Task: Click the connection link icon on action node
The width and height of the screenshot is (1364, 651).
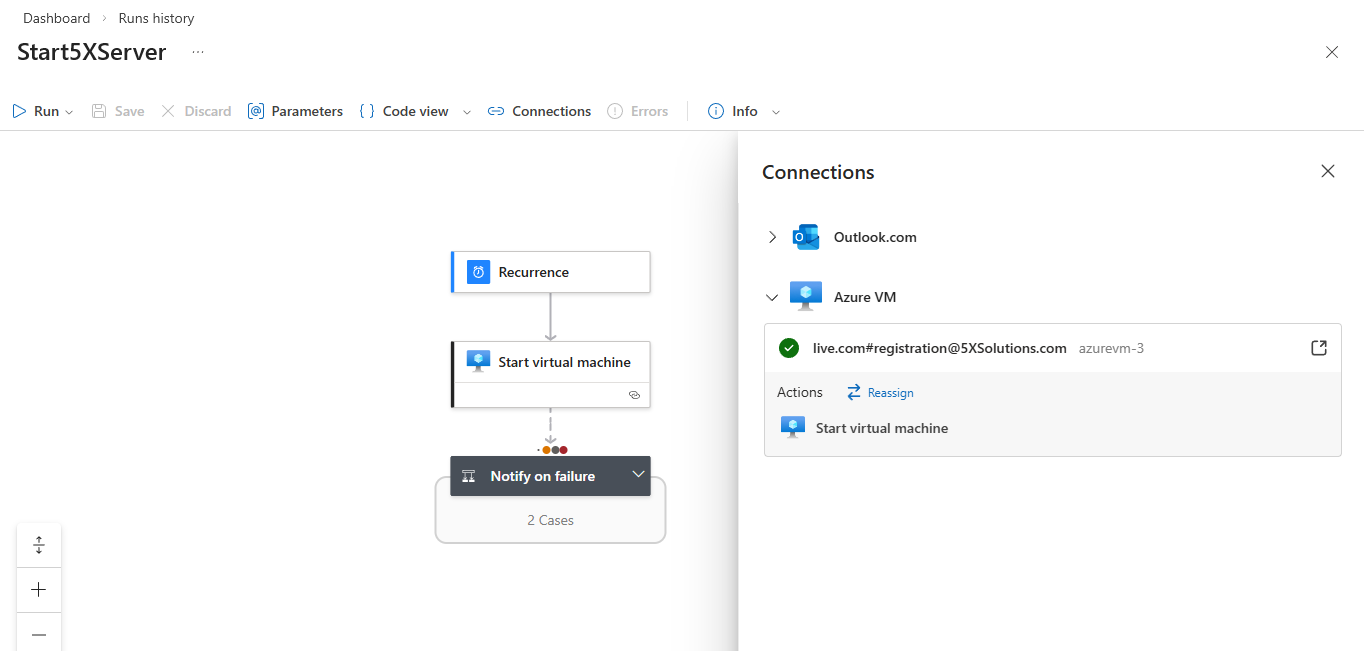Action: pyautogui.click(x=634, y=395)
